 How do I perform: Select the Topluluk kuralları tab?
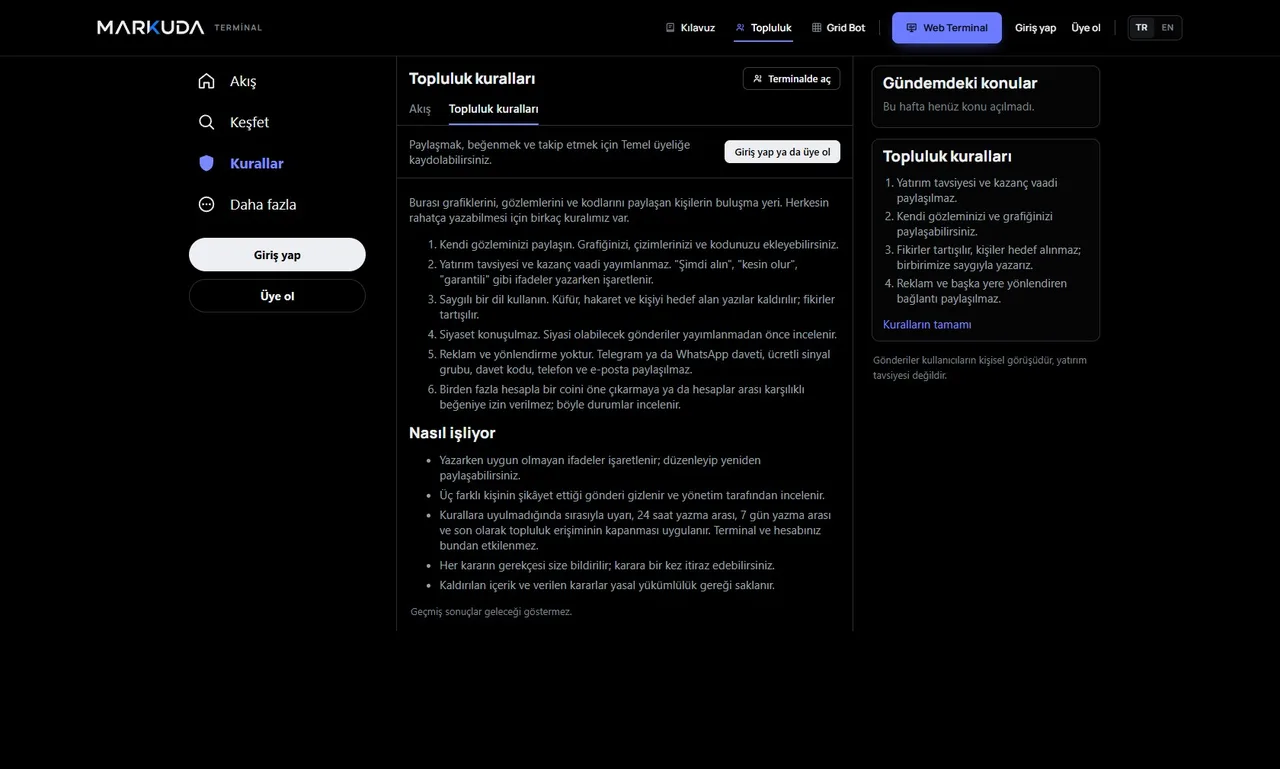point(493,109)
